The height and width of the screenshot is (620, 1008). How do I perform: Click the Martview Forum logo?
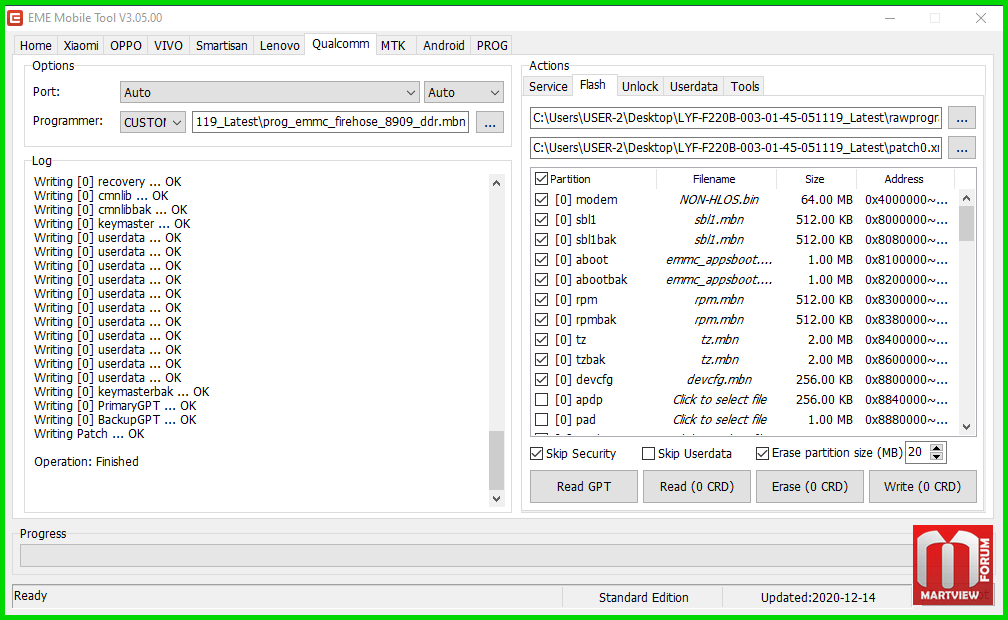(x=952, y=565)
